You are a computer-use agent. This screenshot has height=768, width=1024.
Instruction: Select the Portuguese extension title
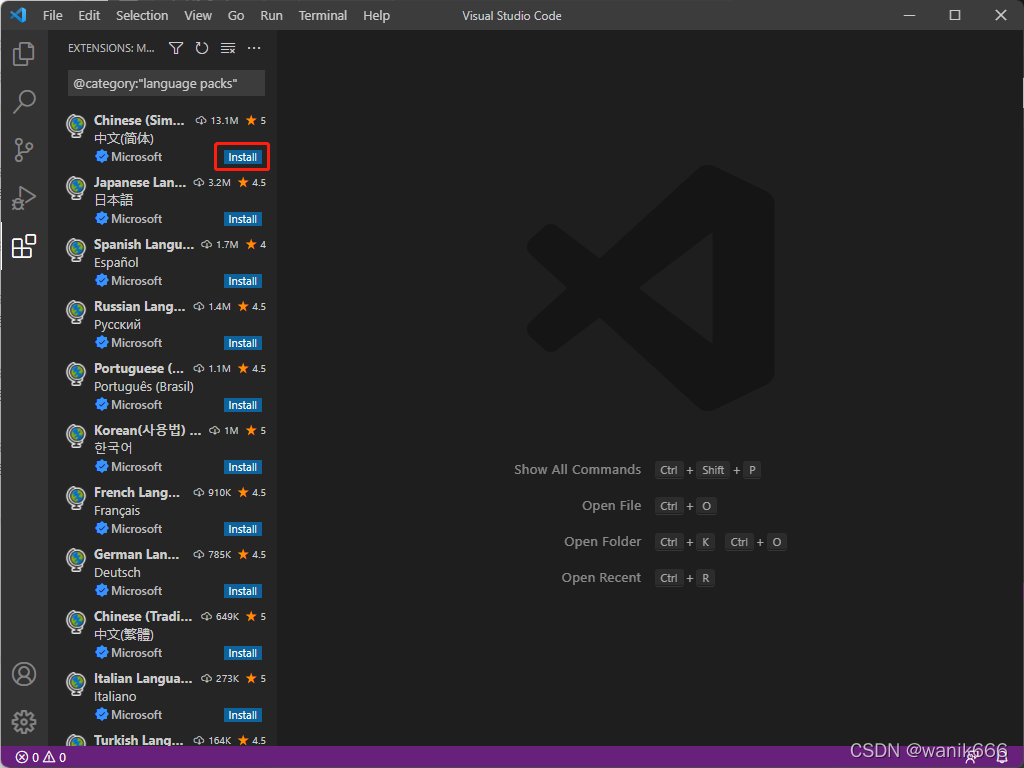click(139, 368)
